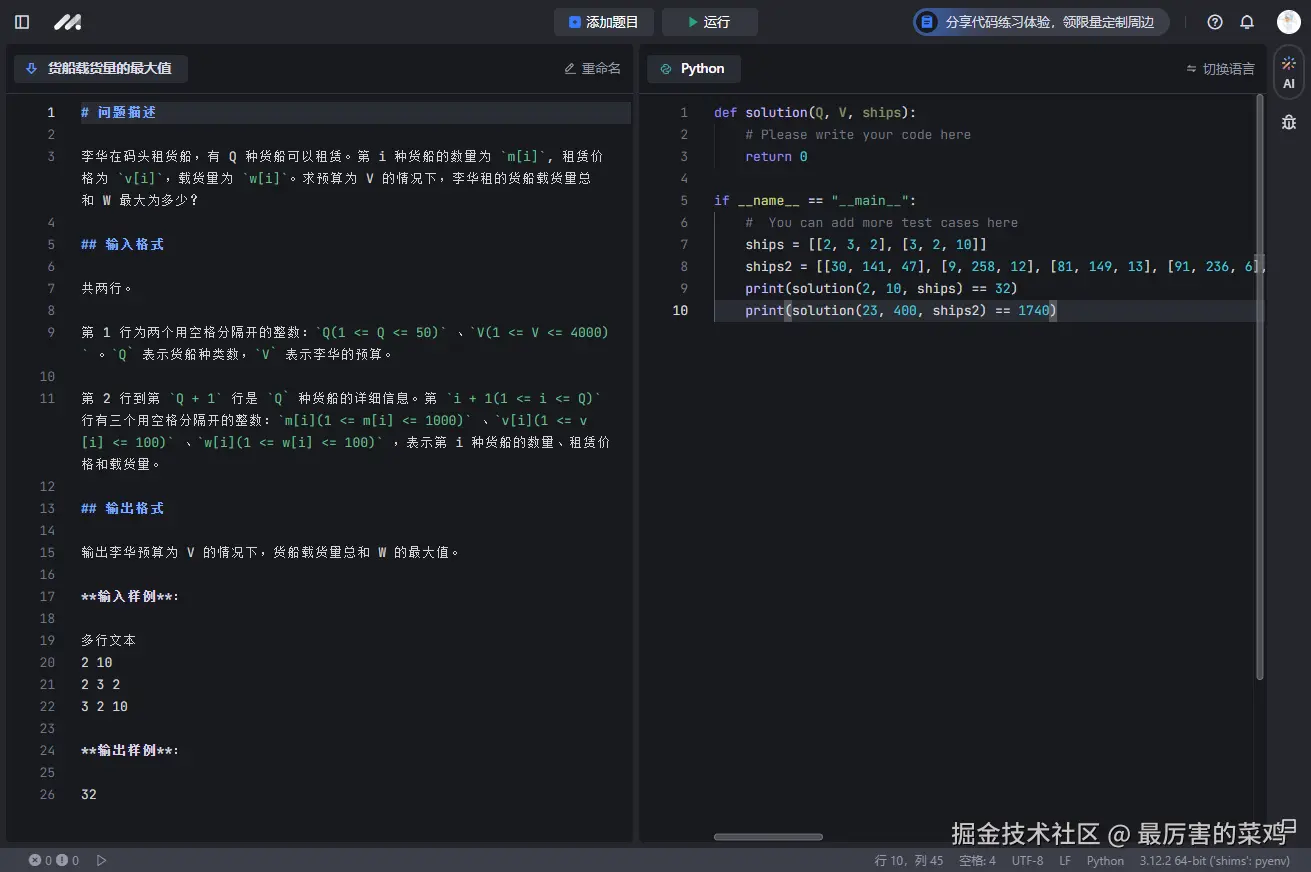Click the download icon beside the problem title
1311x872 pixels.
[31, 68]
